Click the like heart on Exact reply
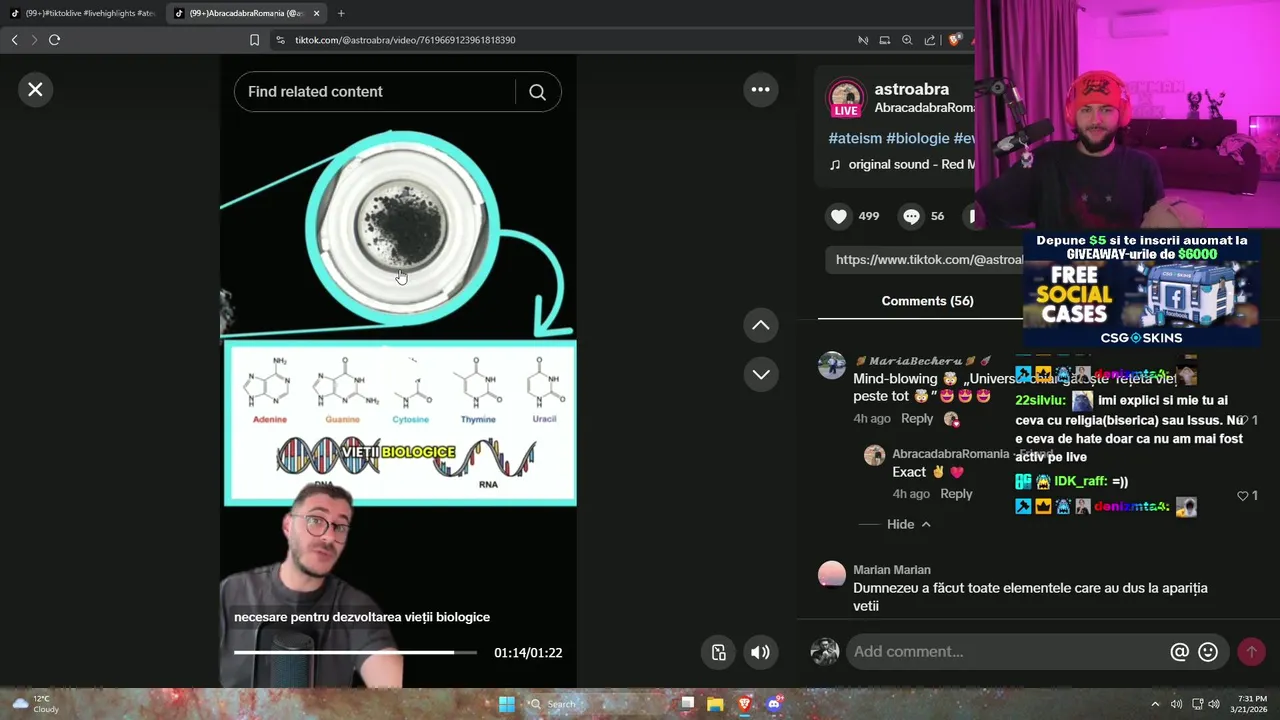The width and height of the screenshot is (1280, 720). (1243, 496)
